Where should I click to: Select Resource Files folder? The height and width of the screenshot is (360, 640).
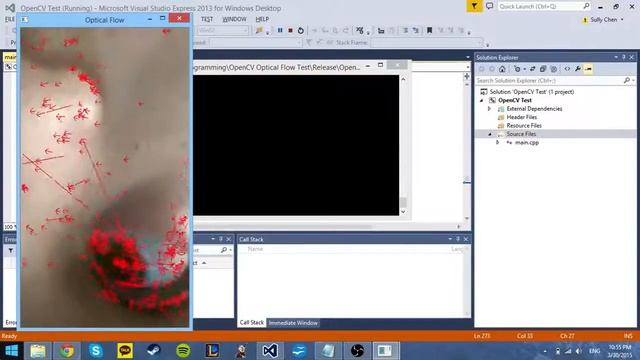point(524,126)
